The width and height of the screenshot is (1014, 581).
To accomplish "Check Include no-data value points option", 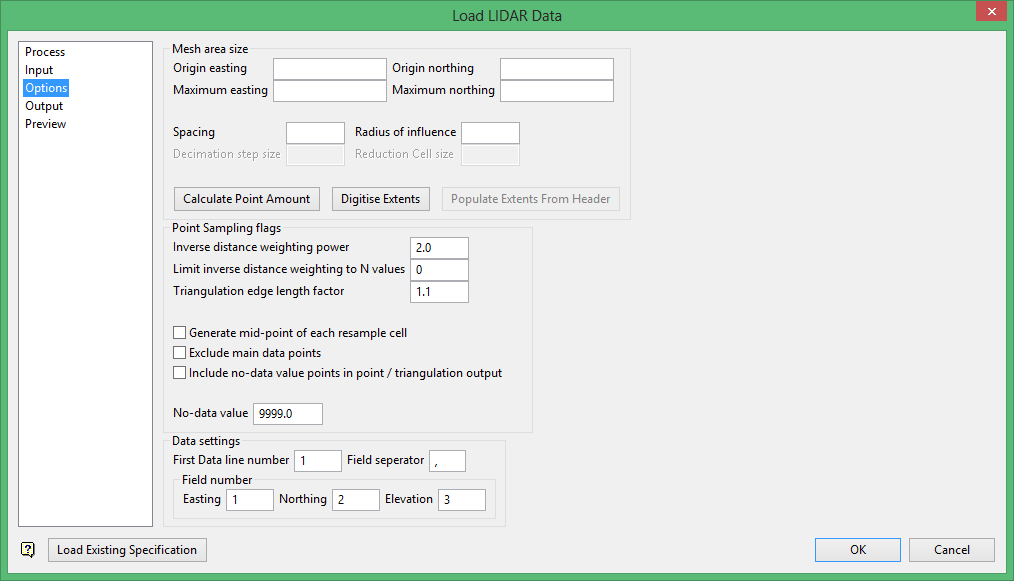I will point(180,373).
